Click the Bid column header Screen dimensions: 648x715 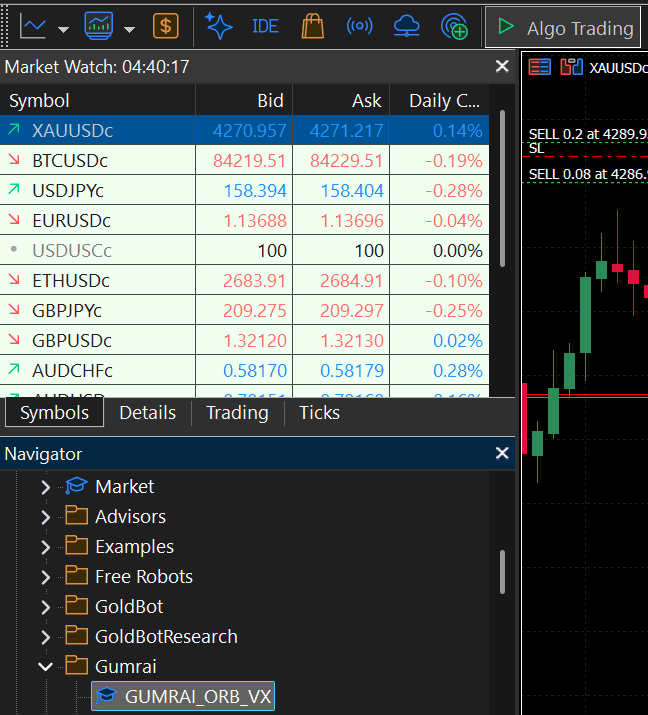pos(244,100)
